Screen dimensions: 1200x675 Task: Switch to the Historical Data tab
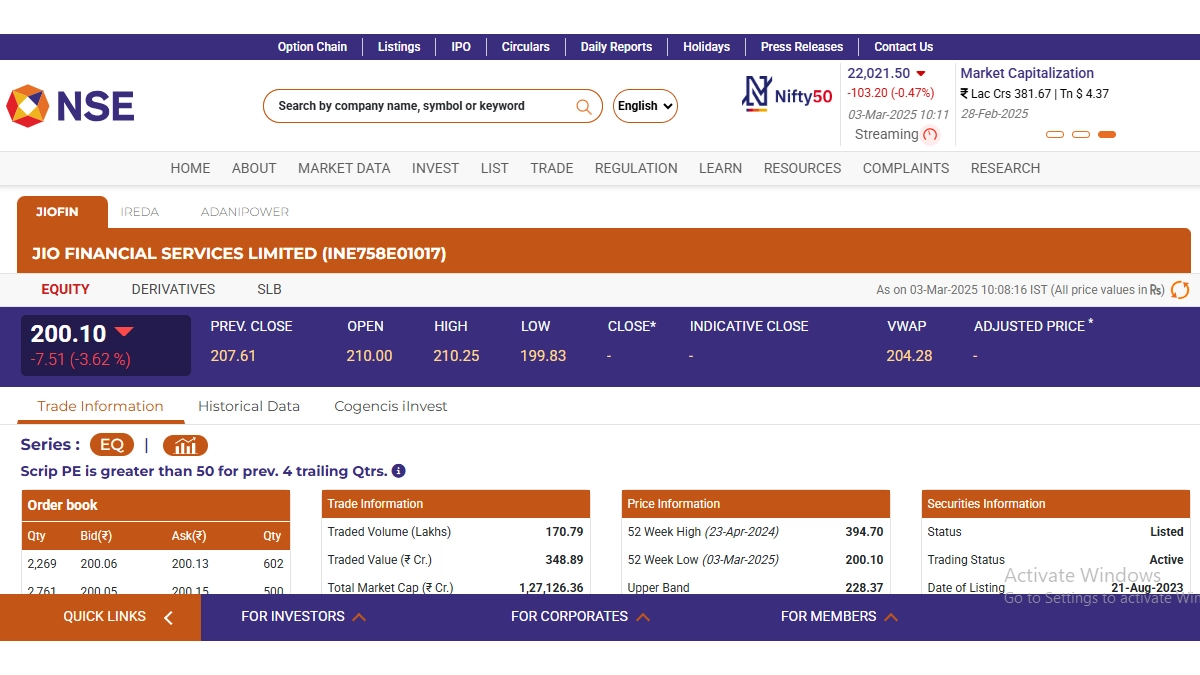click(x=249, y=406)
